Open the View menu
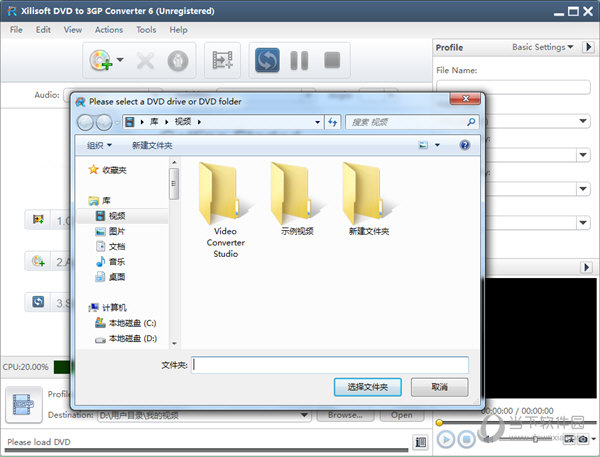 pyautogui.click(x=73, y=29)
